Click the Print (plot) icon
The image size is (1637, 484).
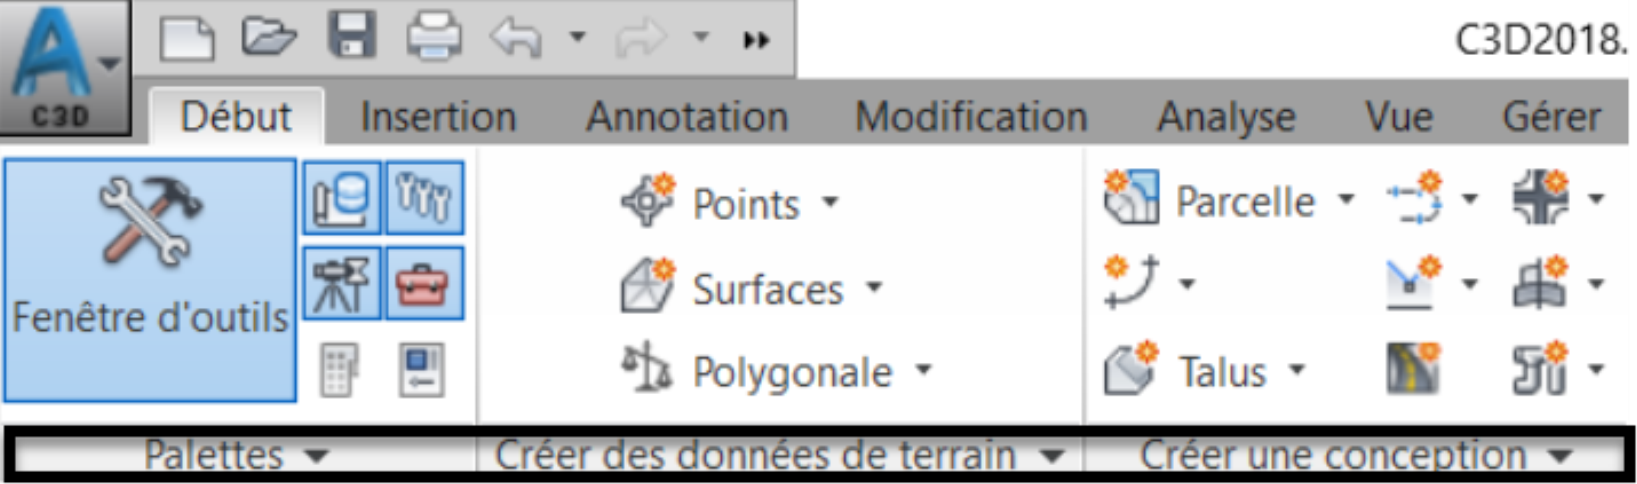click(434, 39)
